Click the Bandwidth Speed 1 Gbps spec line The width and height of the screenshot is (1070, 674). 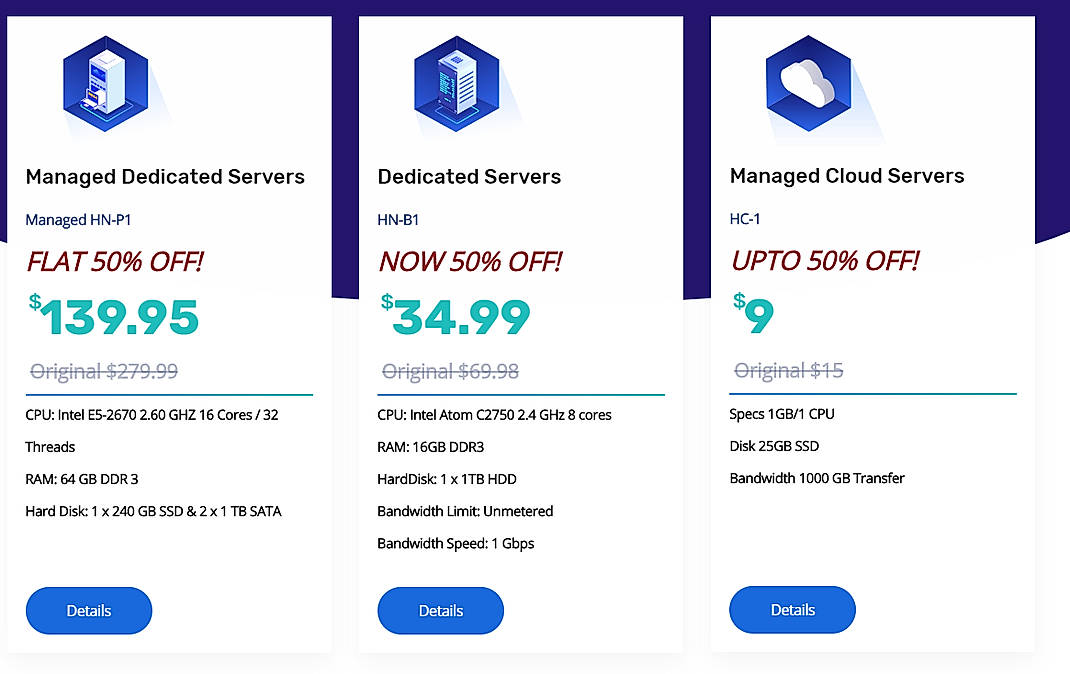tap(455, 543)
